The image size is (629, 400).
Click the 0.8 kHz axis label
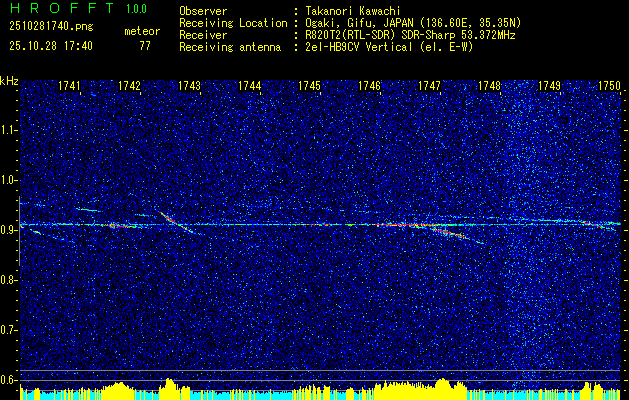(x=8, y=280)
